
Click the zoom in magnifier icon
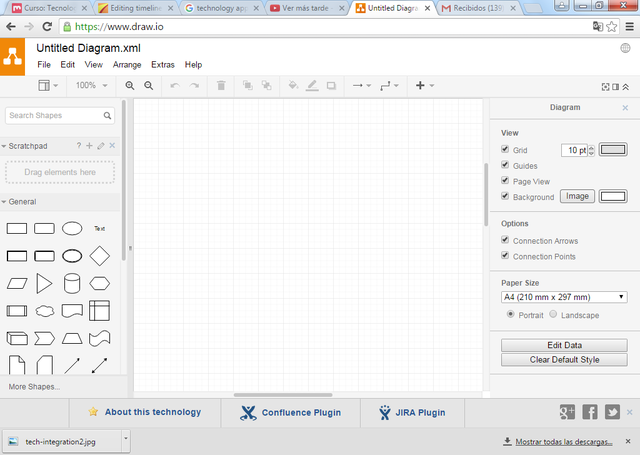pos(130,85)
